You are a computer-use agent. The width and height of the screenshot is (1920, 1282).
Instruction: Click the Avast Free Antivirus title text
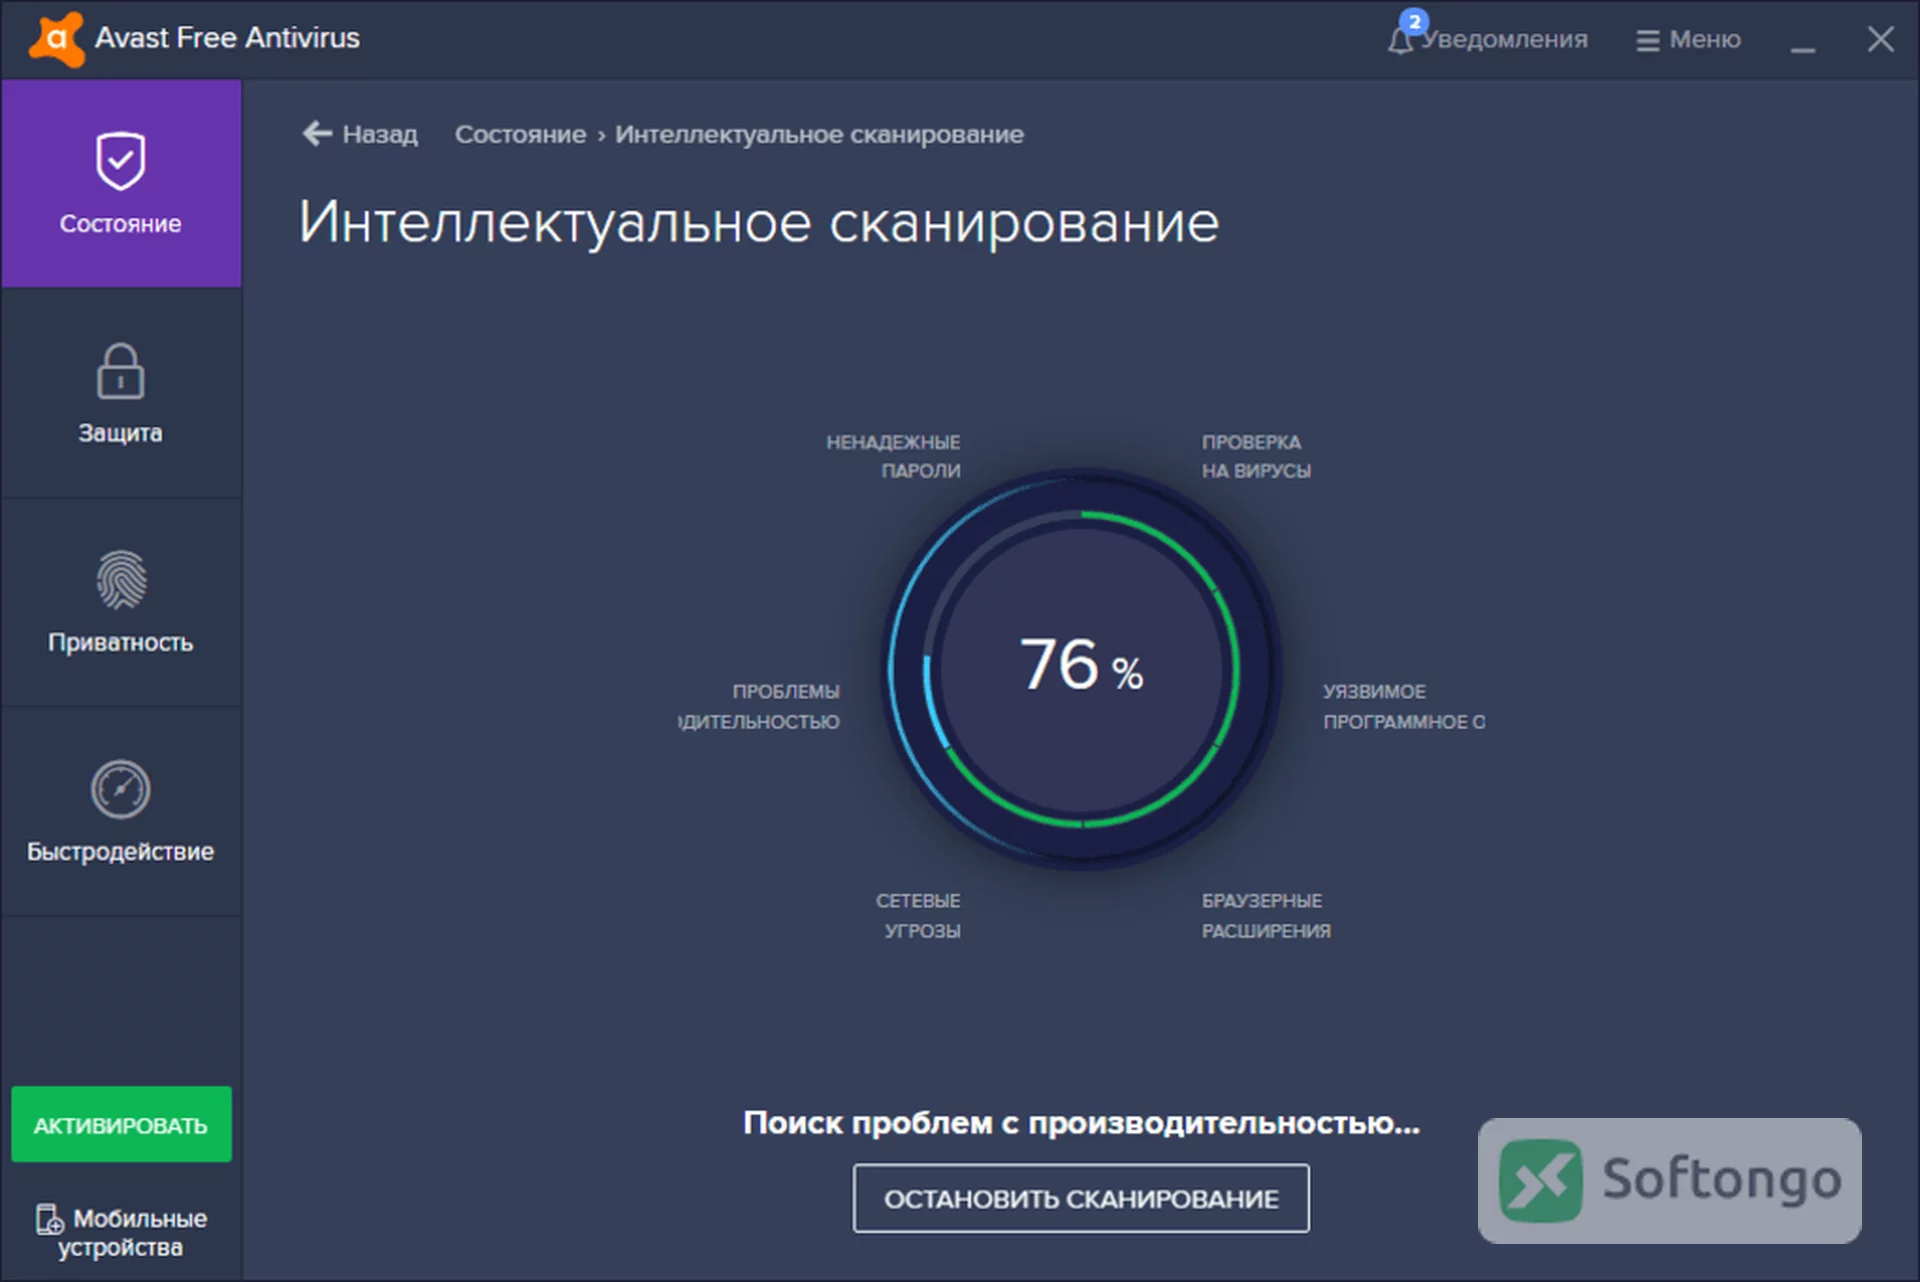(227, 38)
